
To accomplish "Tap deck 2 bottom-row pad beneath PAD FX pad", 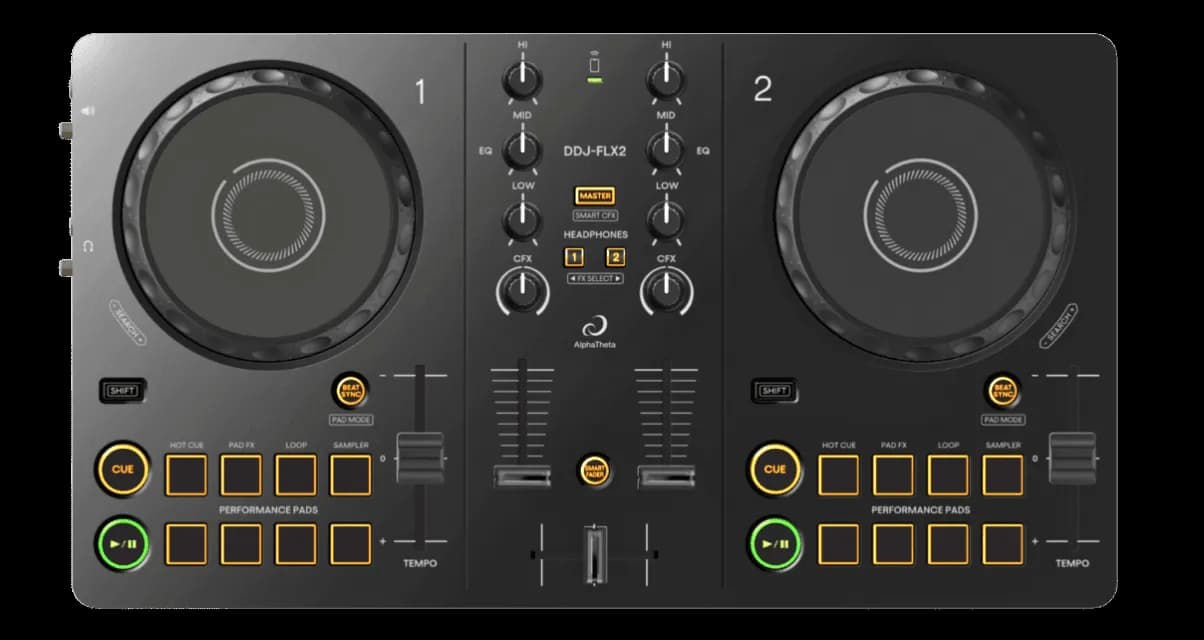I will pos(893,543).
